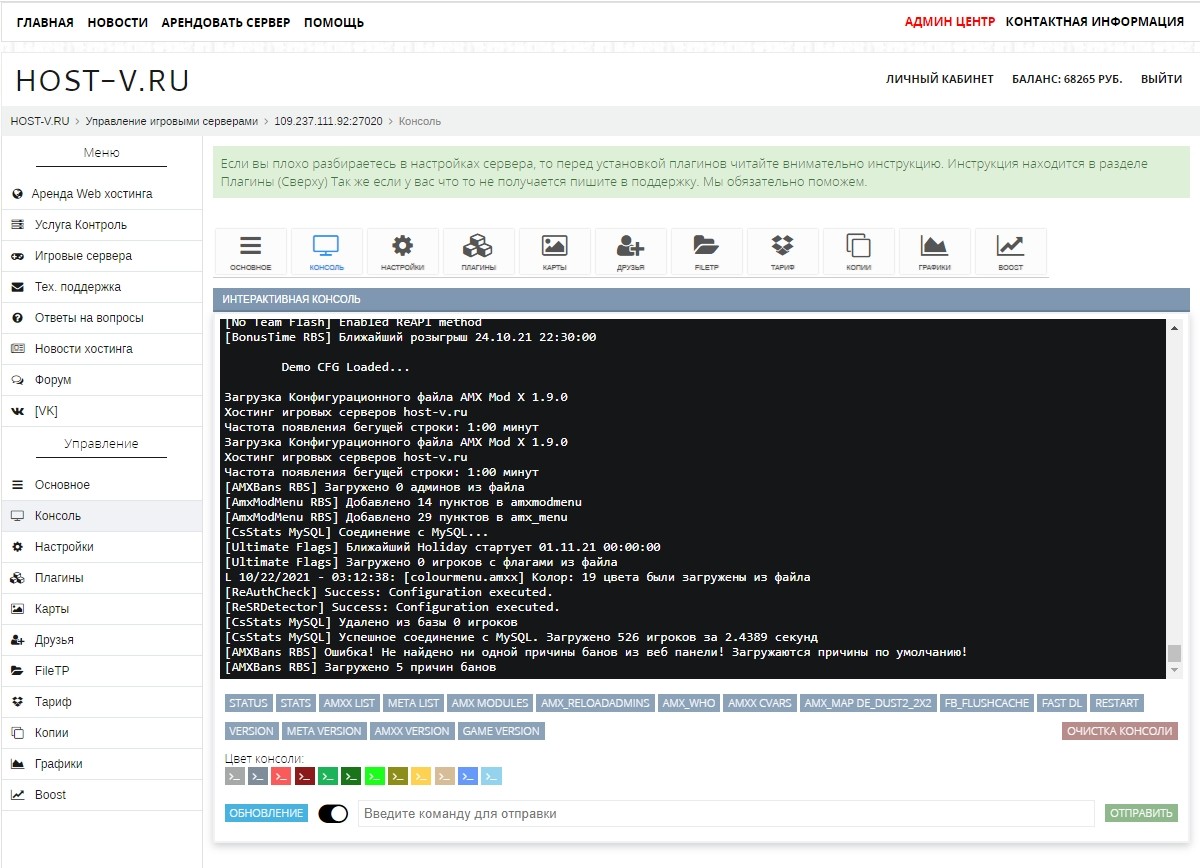This screenshot has height=868, width=1200.
Task: Click the command input field
Action: tap(726, 814)
